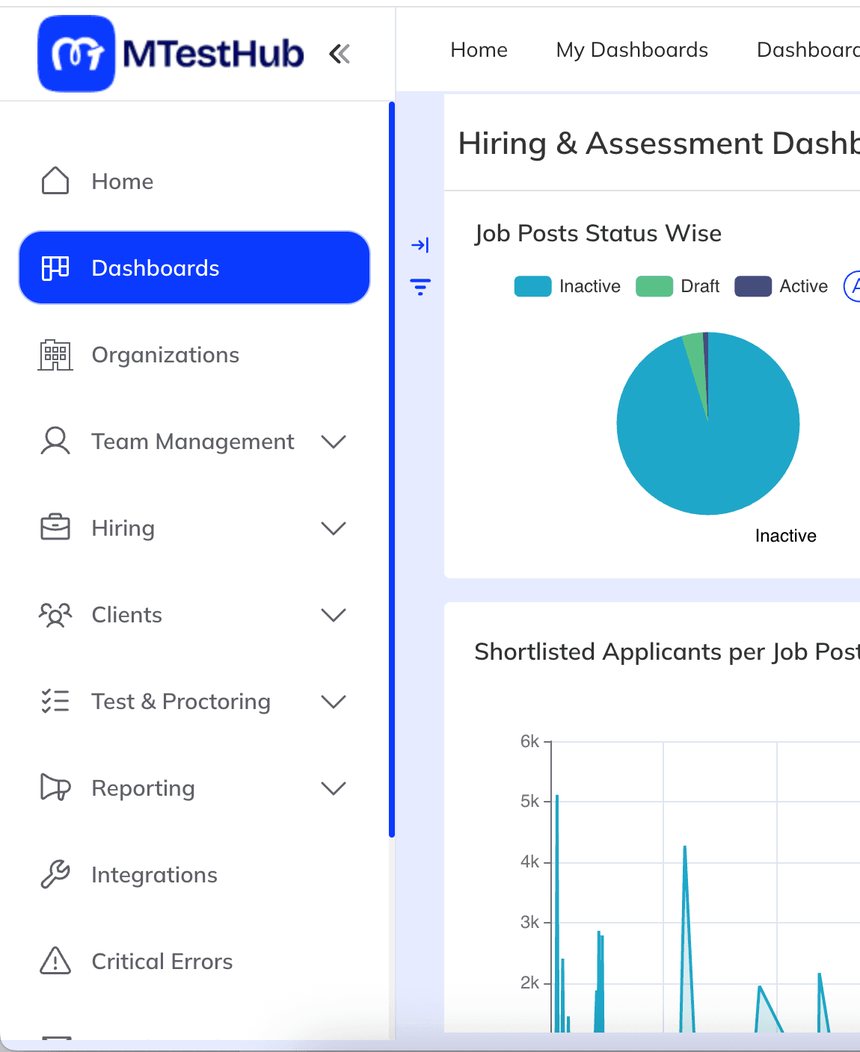Collapse sidebar with double chevron icon
860x1052 pixels.
click(x=339, y=54)
